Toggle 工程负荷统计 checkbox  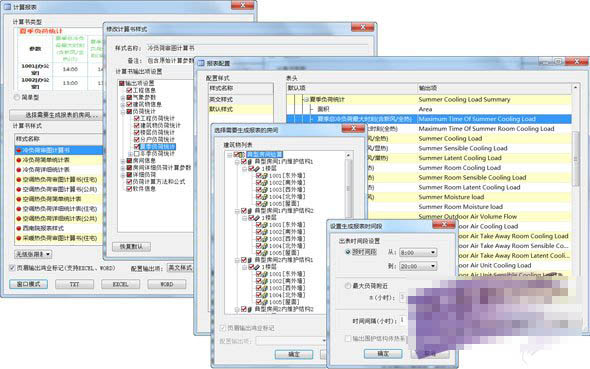[x=137, y=118]
